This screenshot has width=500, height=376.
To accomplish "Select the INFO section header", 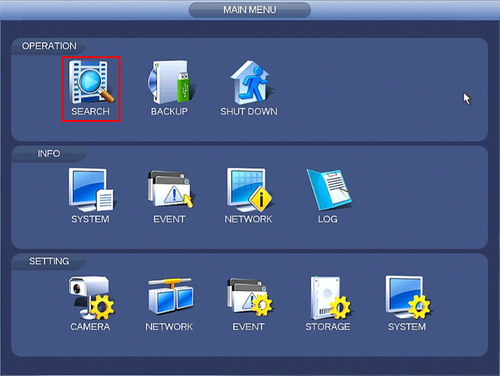I will coord(49,153).
